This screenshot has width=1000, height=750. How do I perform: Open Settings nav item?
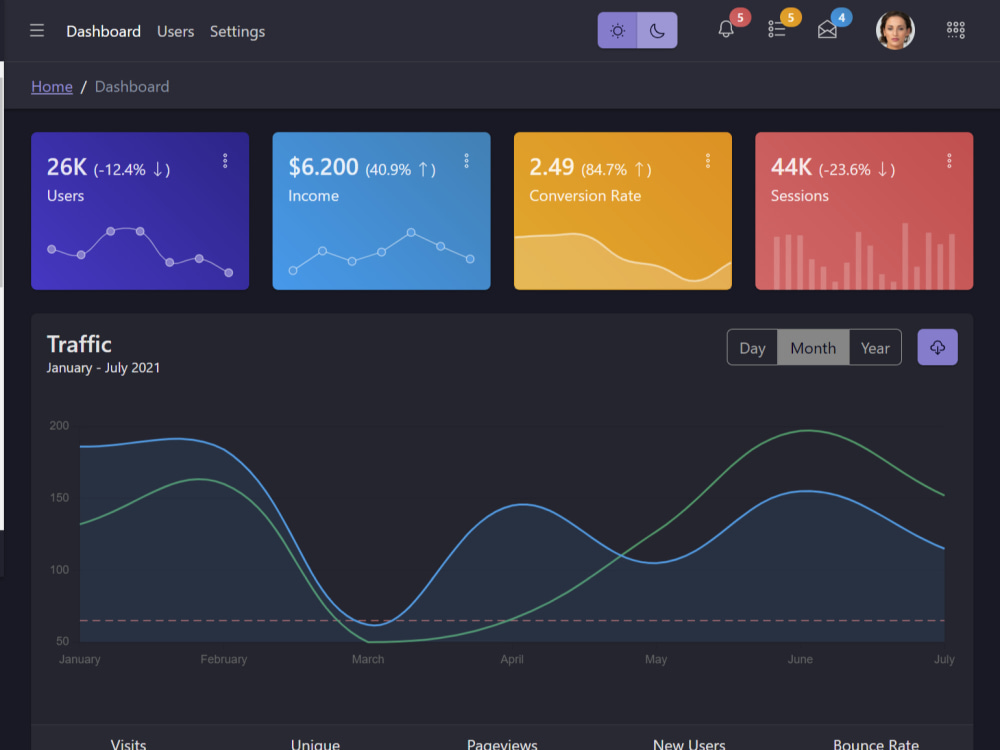point(237,31)
